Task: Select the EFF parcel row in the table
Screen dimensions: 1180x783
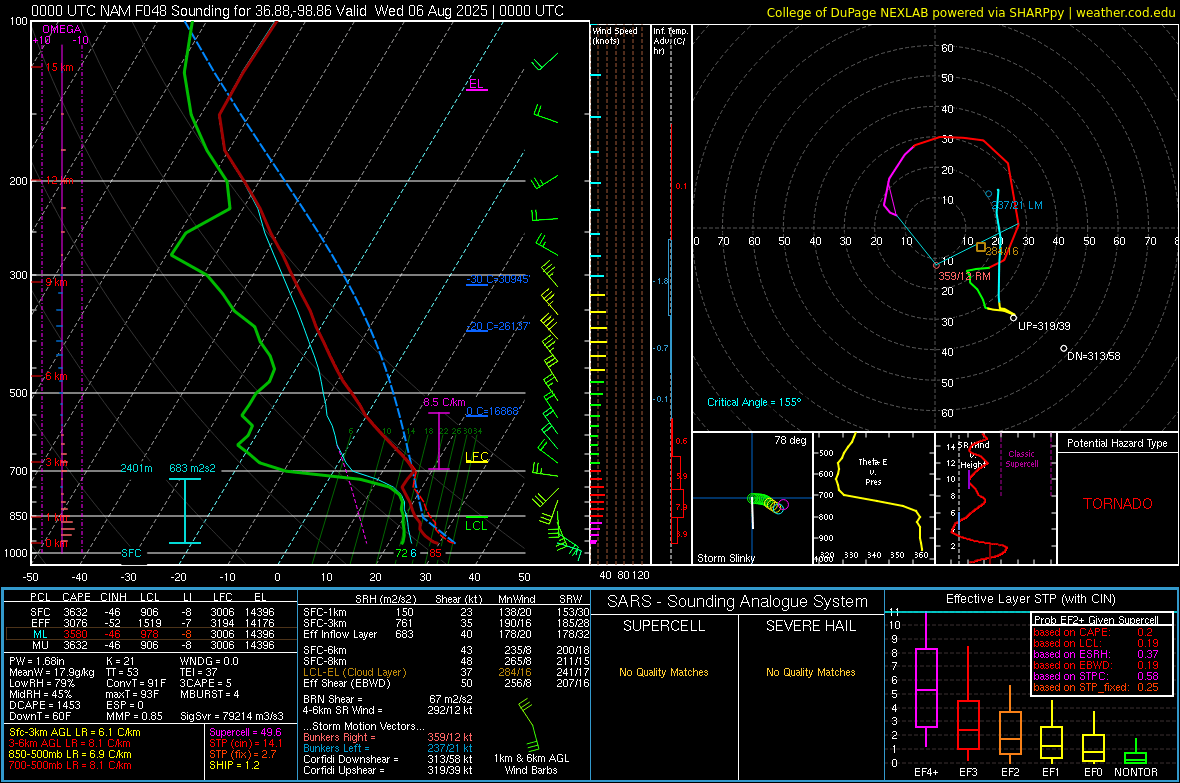Action: point(152,623)
